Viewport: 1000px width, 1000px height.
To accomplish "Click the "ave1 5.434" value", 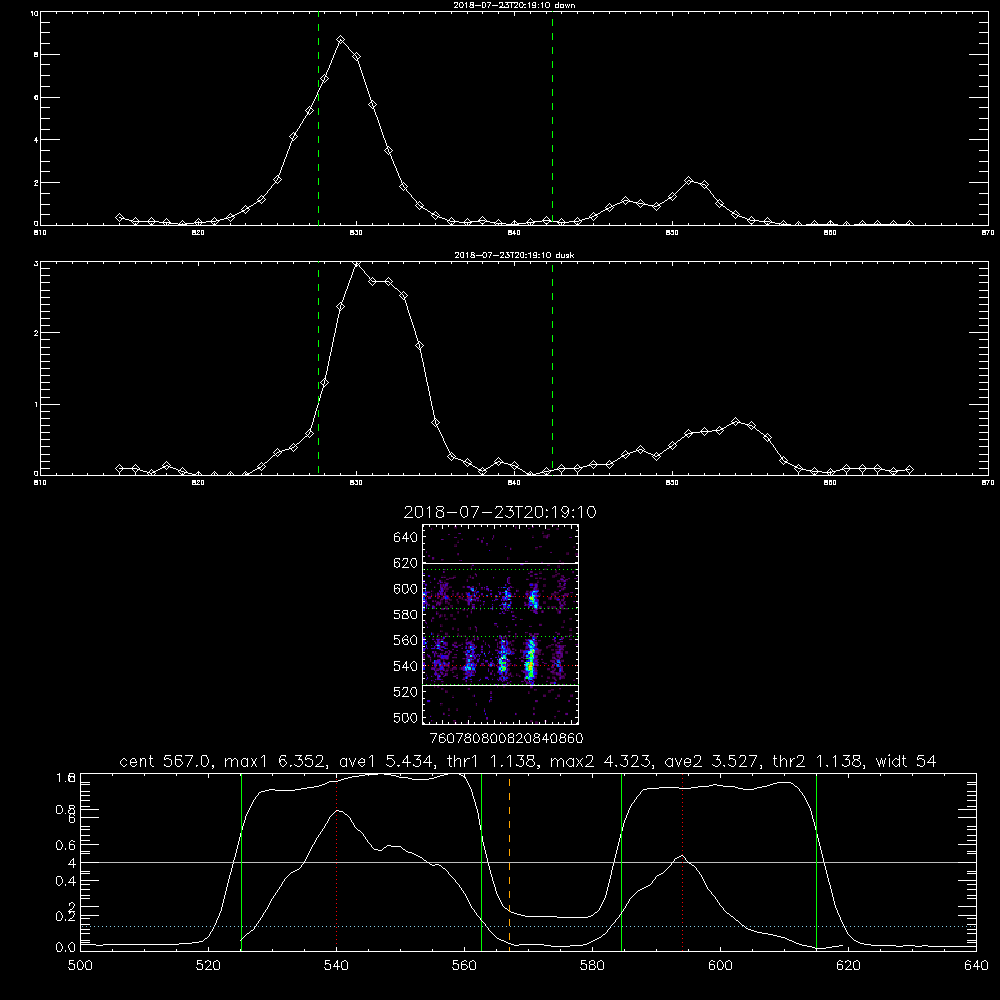I will coord(389,761).
